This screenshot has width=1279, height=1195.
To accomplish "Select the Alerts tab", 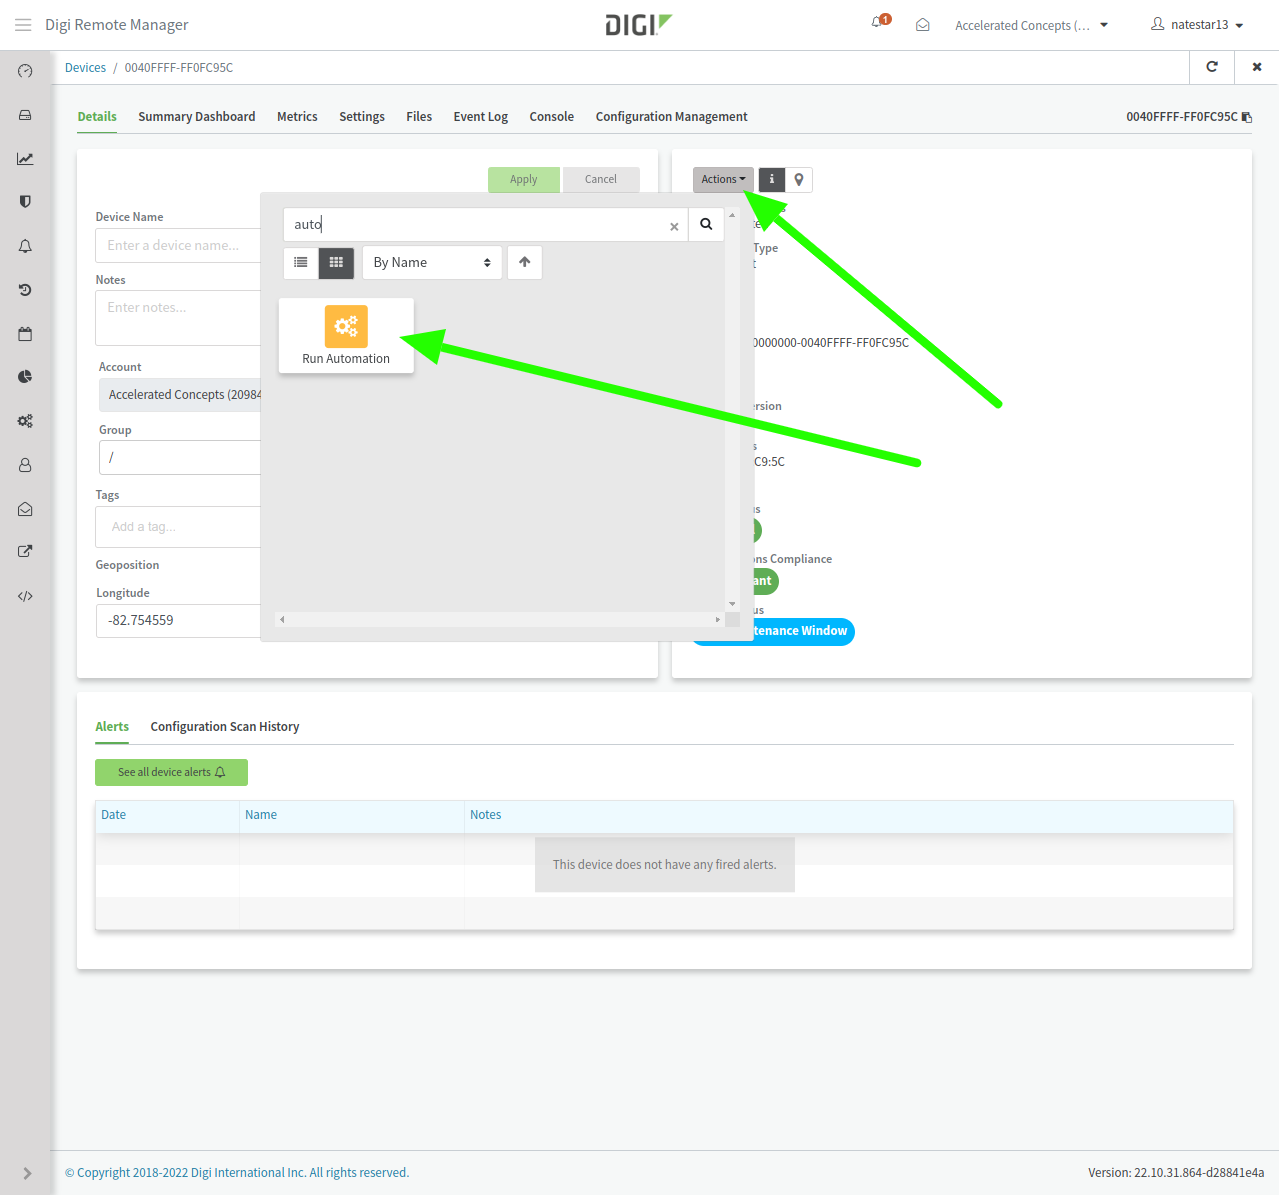I will tap(112, 727).
